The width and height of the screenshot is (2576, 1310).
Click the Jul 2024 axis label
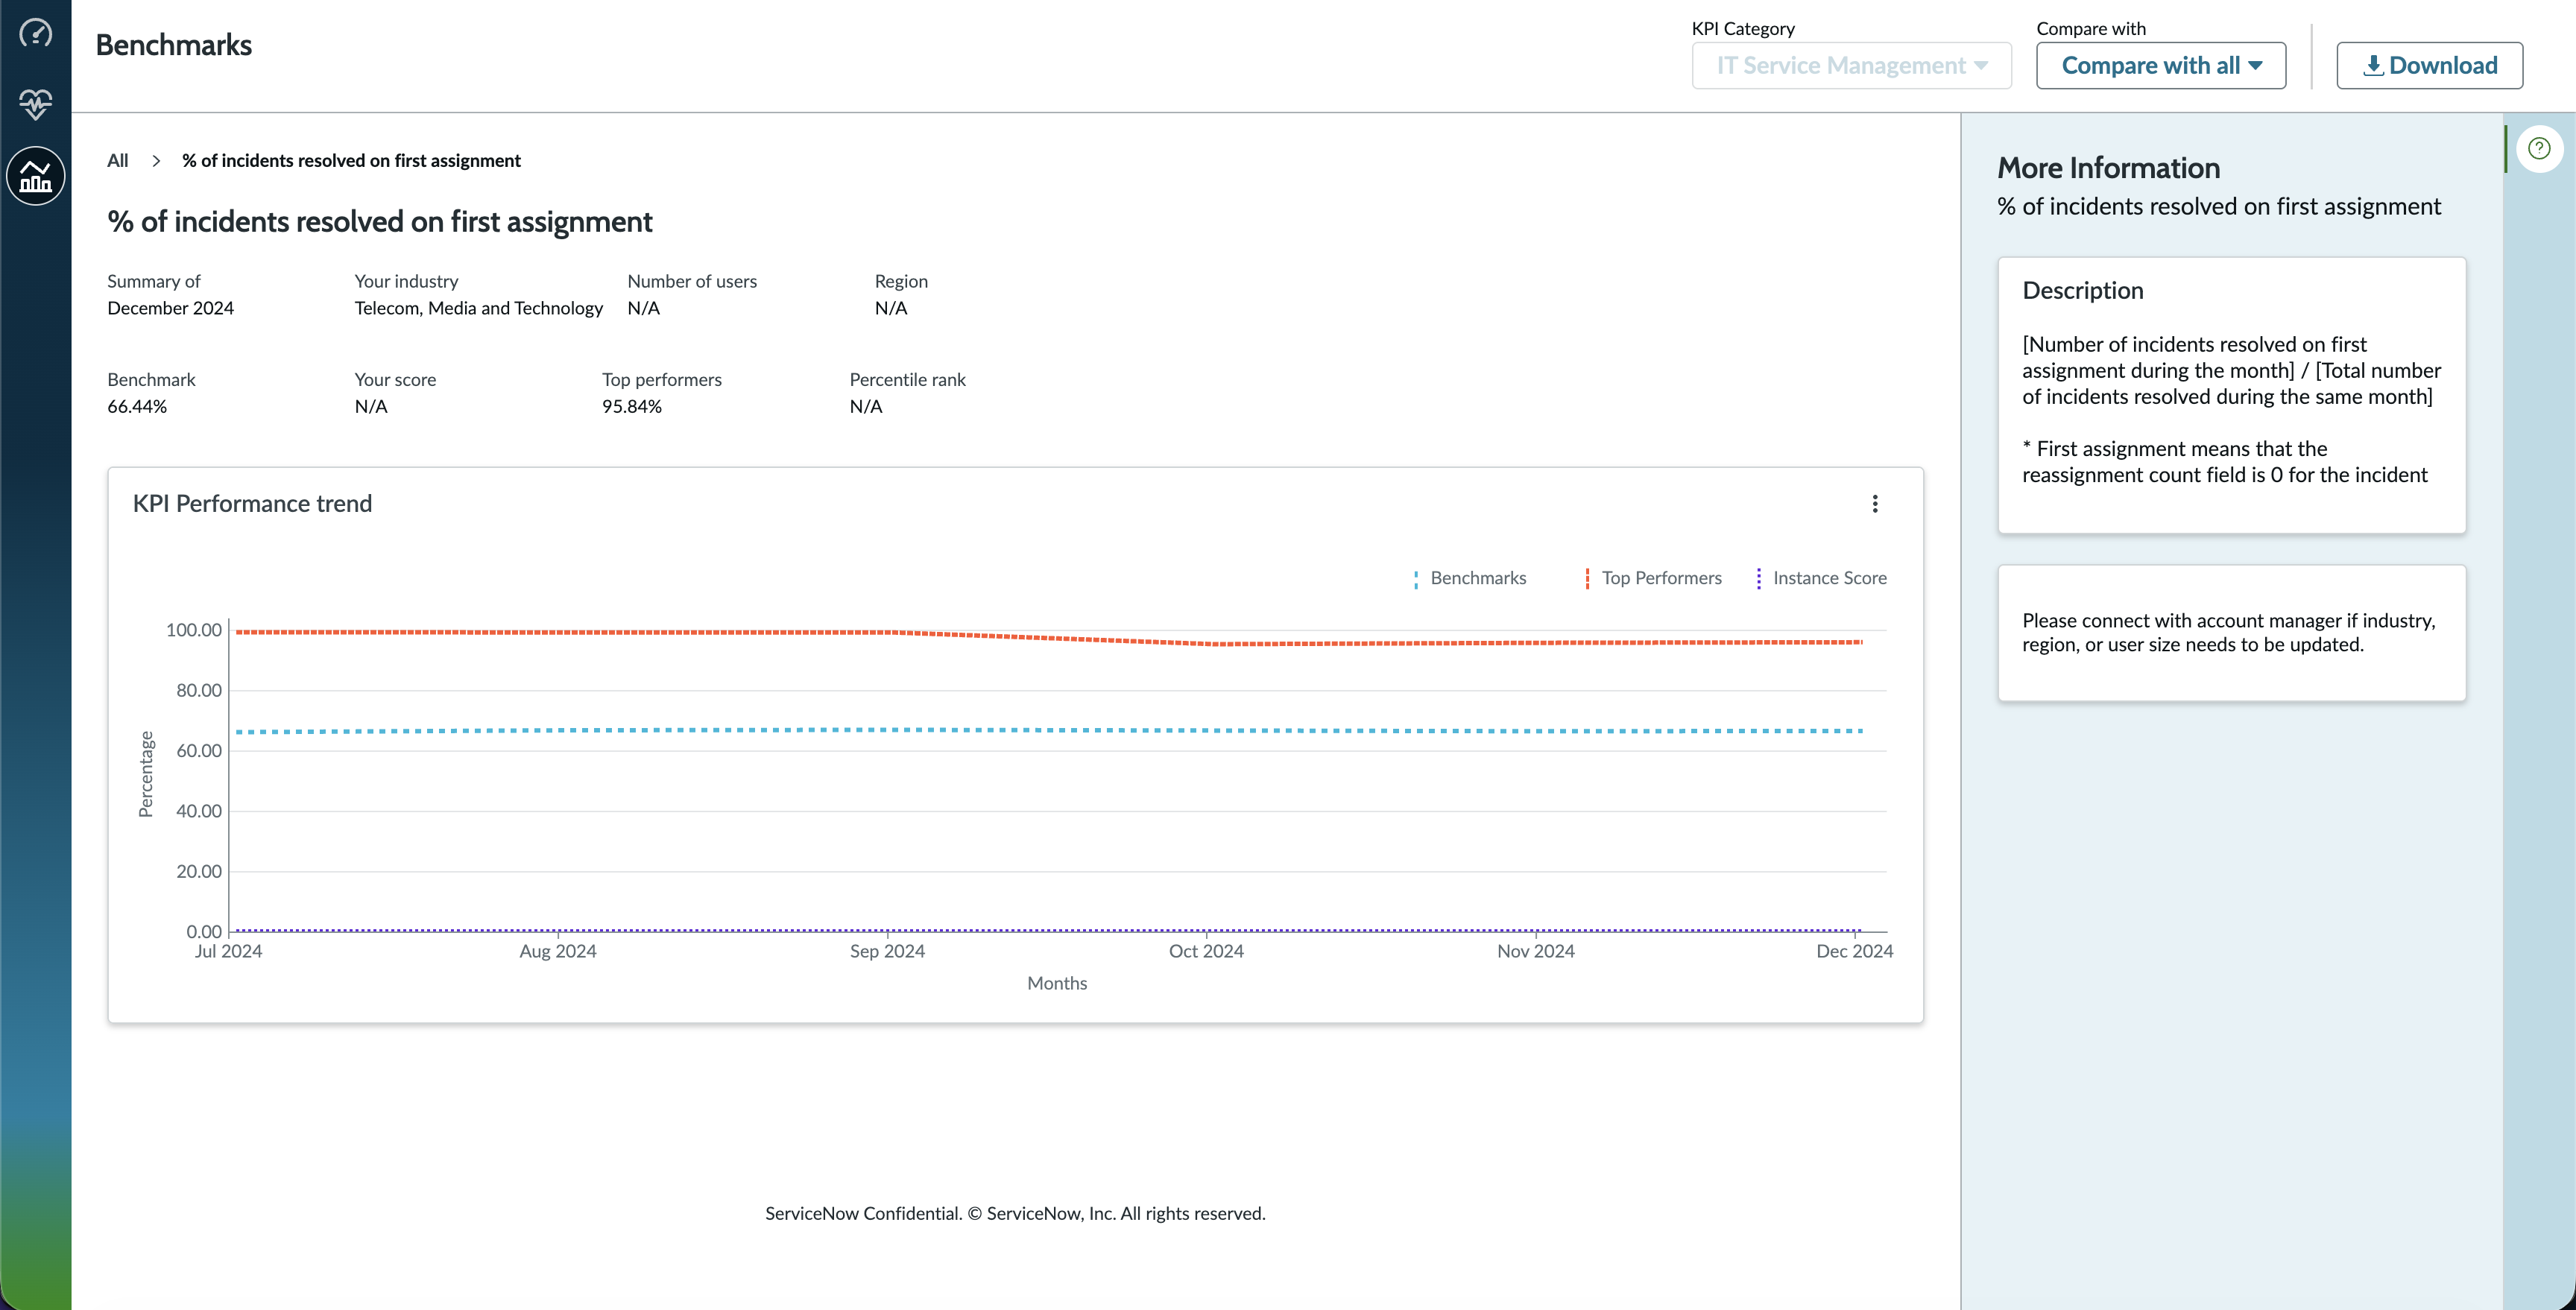228,951
